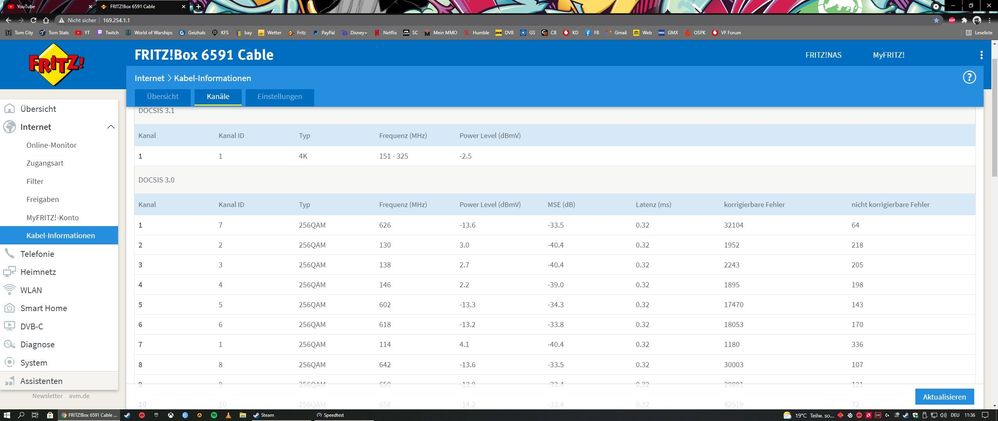The image size is (998, 421).
Task: Click the browser back arrow
Action: click(8, 20)
